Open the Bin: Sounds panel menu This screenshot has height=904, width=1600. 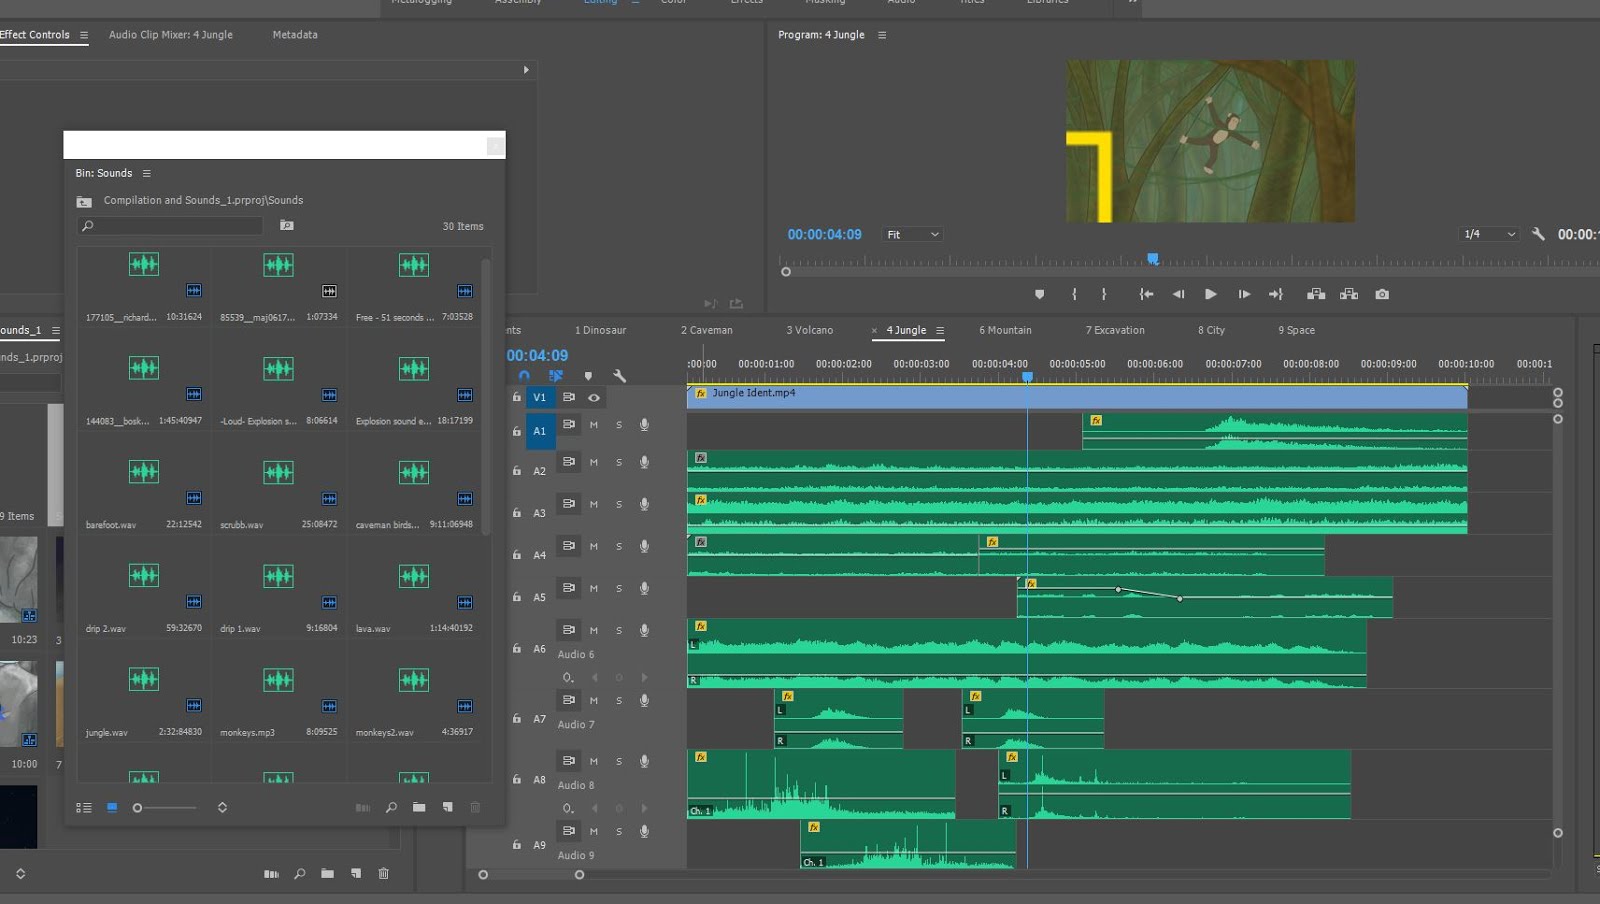point(145,172)
